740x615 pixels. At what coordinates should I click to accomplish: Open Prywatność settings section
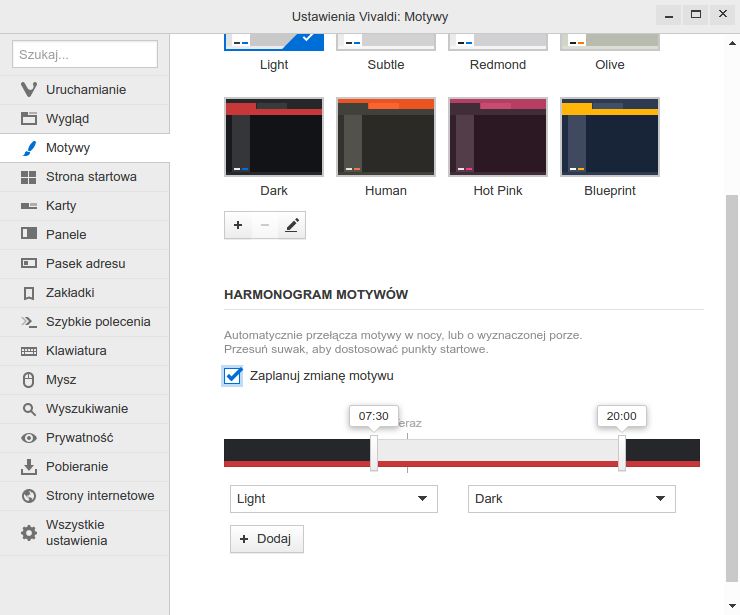tap(85, 438)
